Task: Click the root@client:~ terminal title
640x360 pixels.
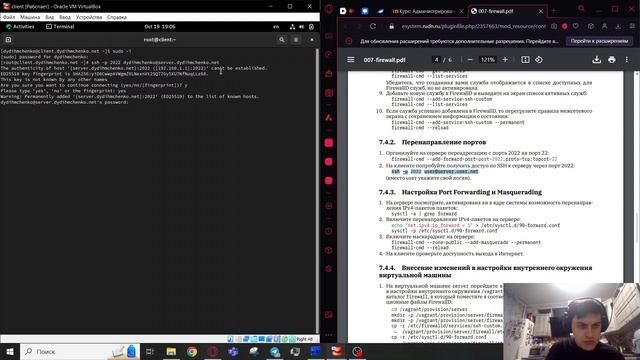Action: pos(160,40)
